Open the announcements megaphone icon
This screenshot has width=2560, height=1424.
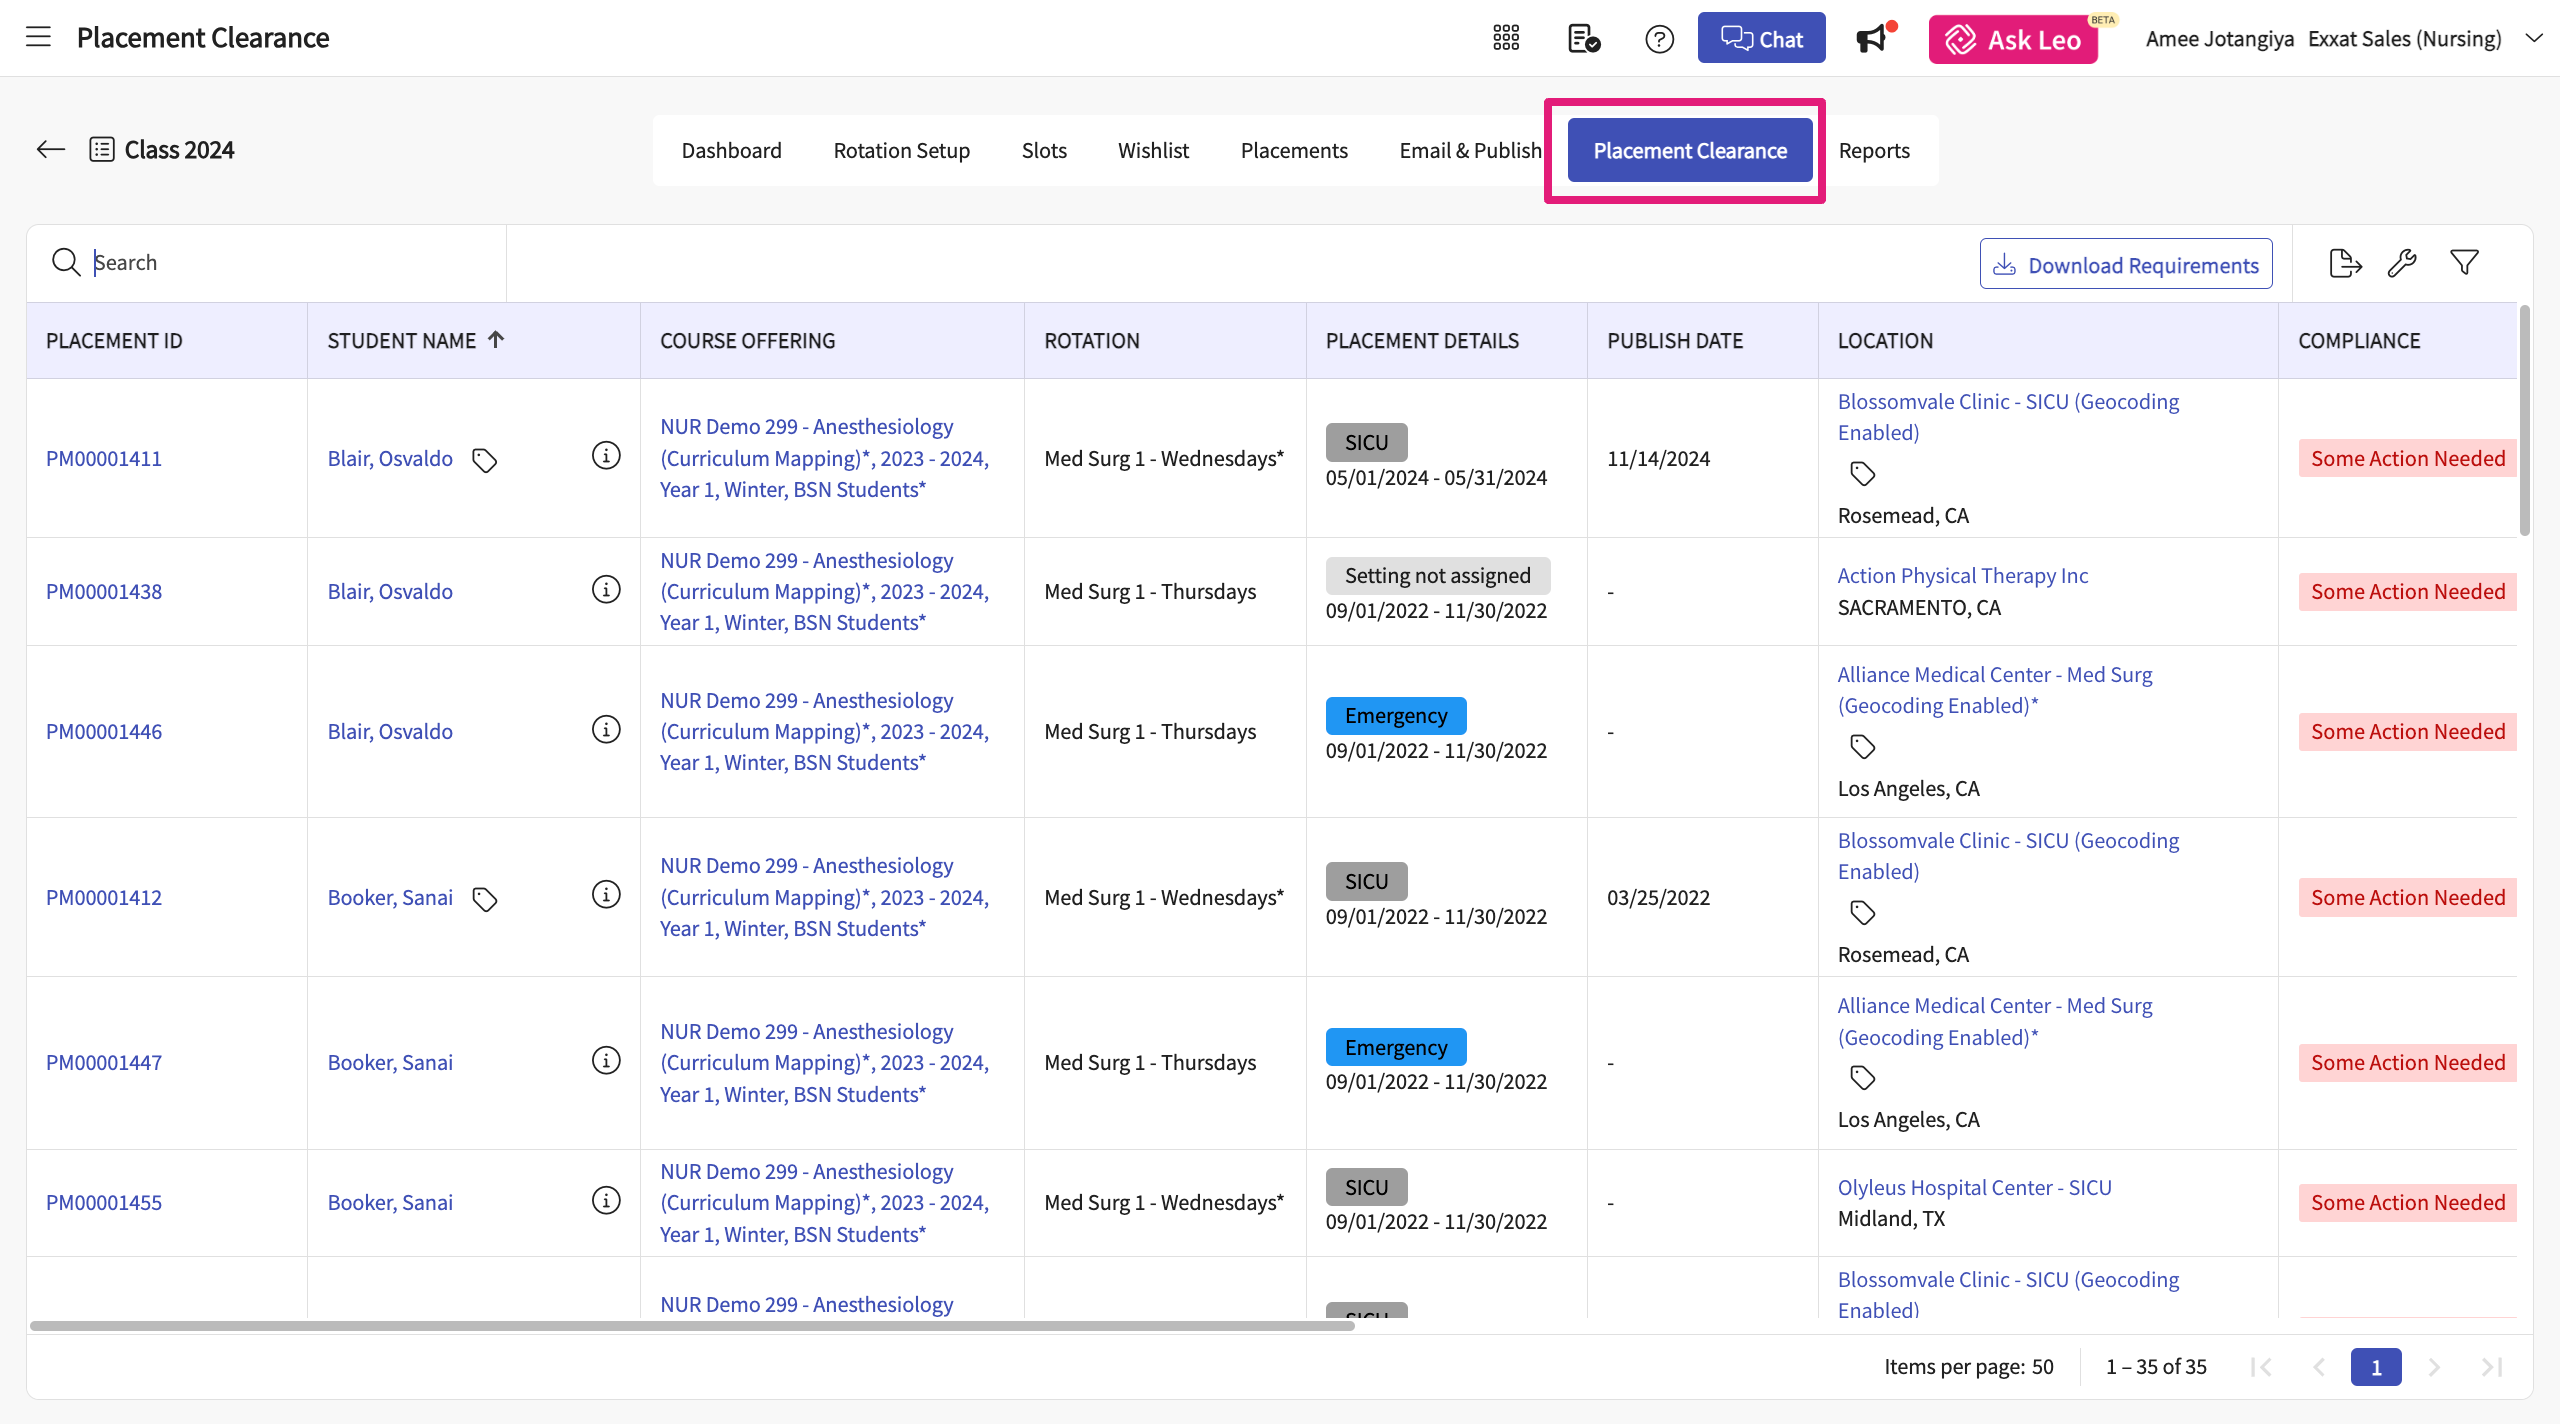point(1872,39)
